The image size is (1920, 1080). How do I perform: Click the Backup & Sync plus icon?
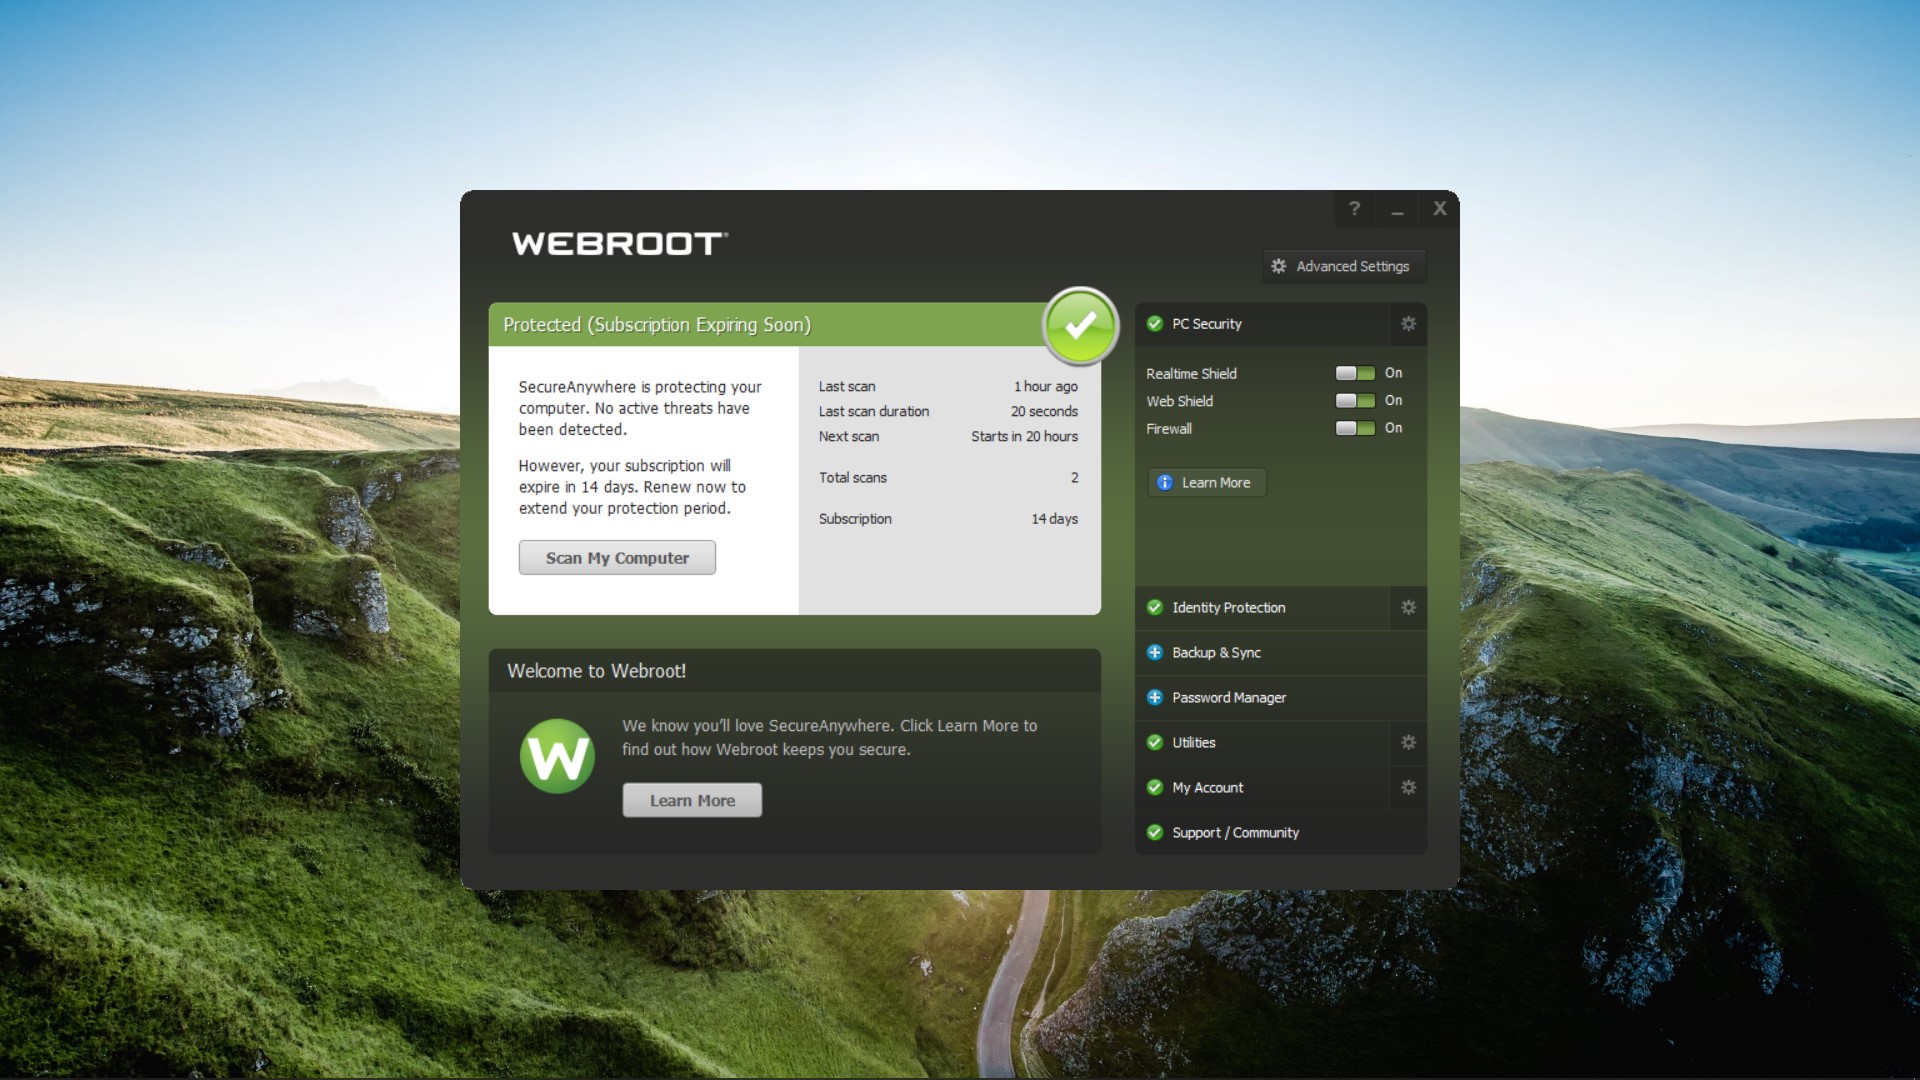pos(1156,651)
